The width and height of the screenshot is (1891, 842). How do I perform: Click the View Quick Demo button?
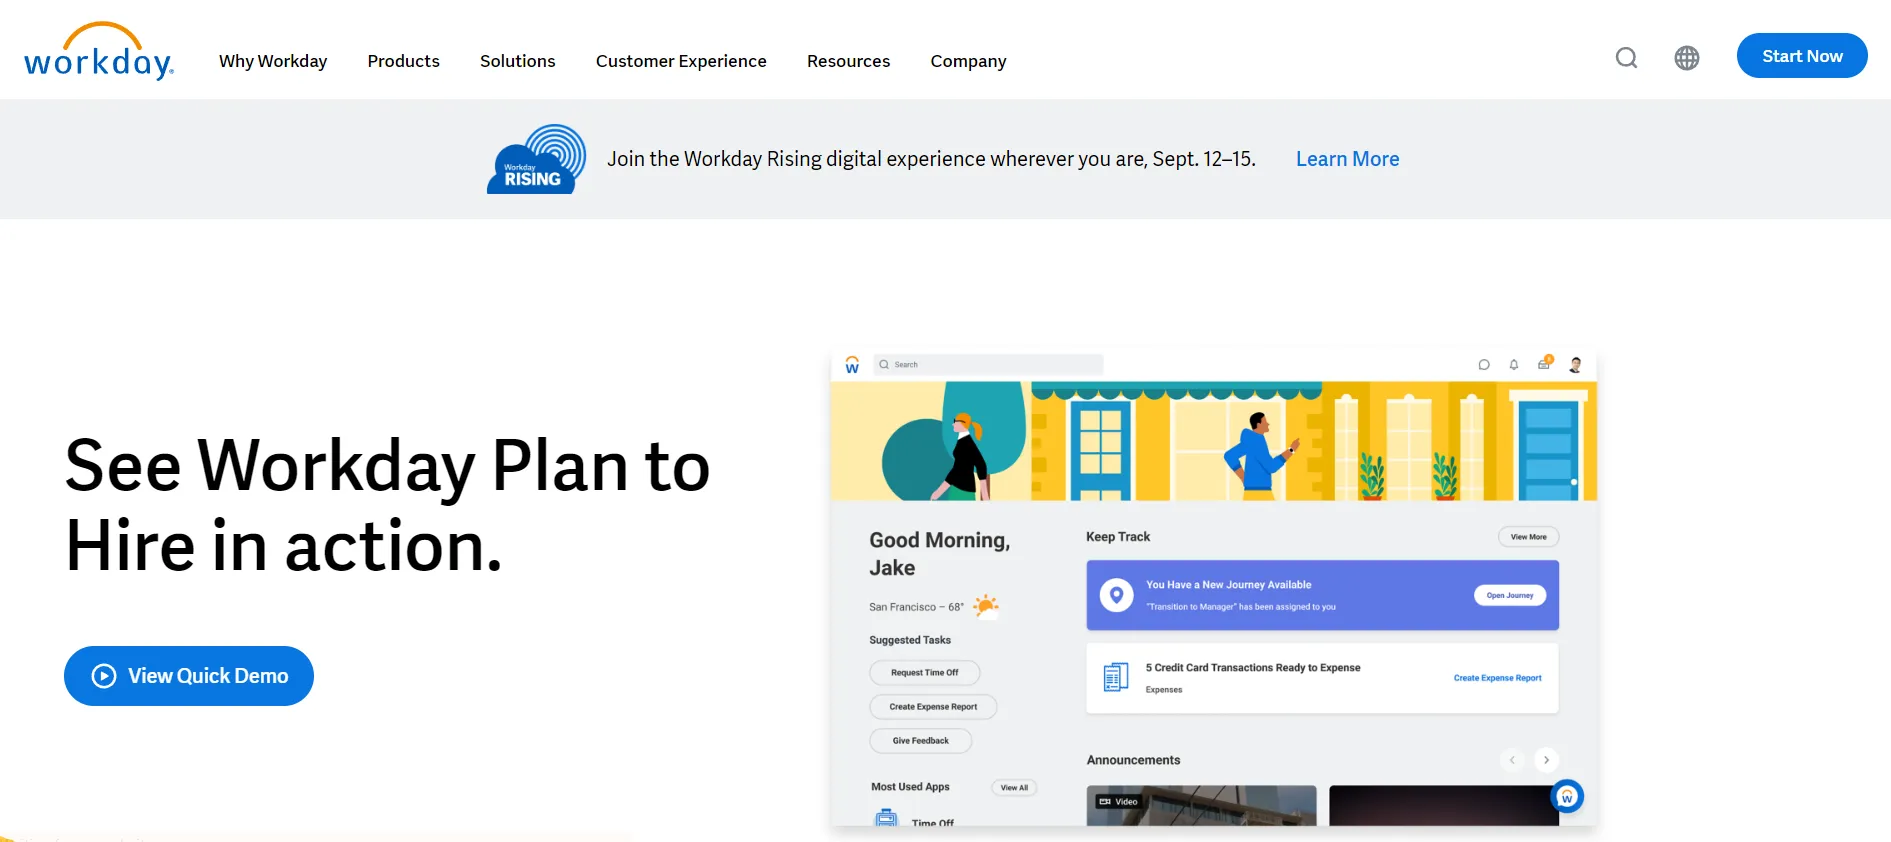189,676
